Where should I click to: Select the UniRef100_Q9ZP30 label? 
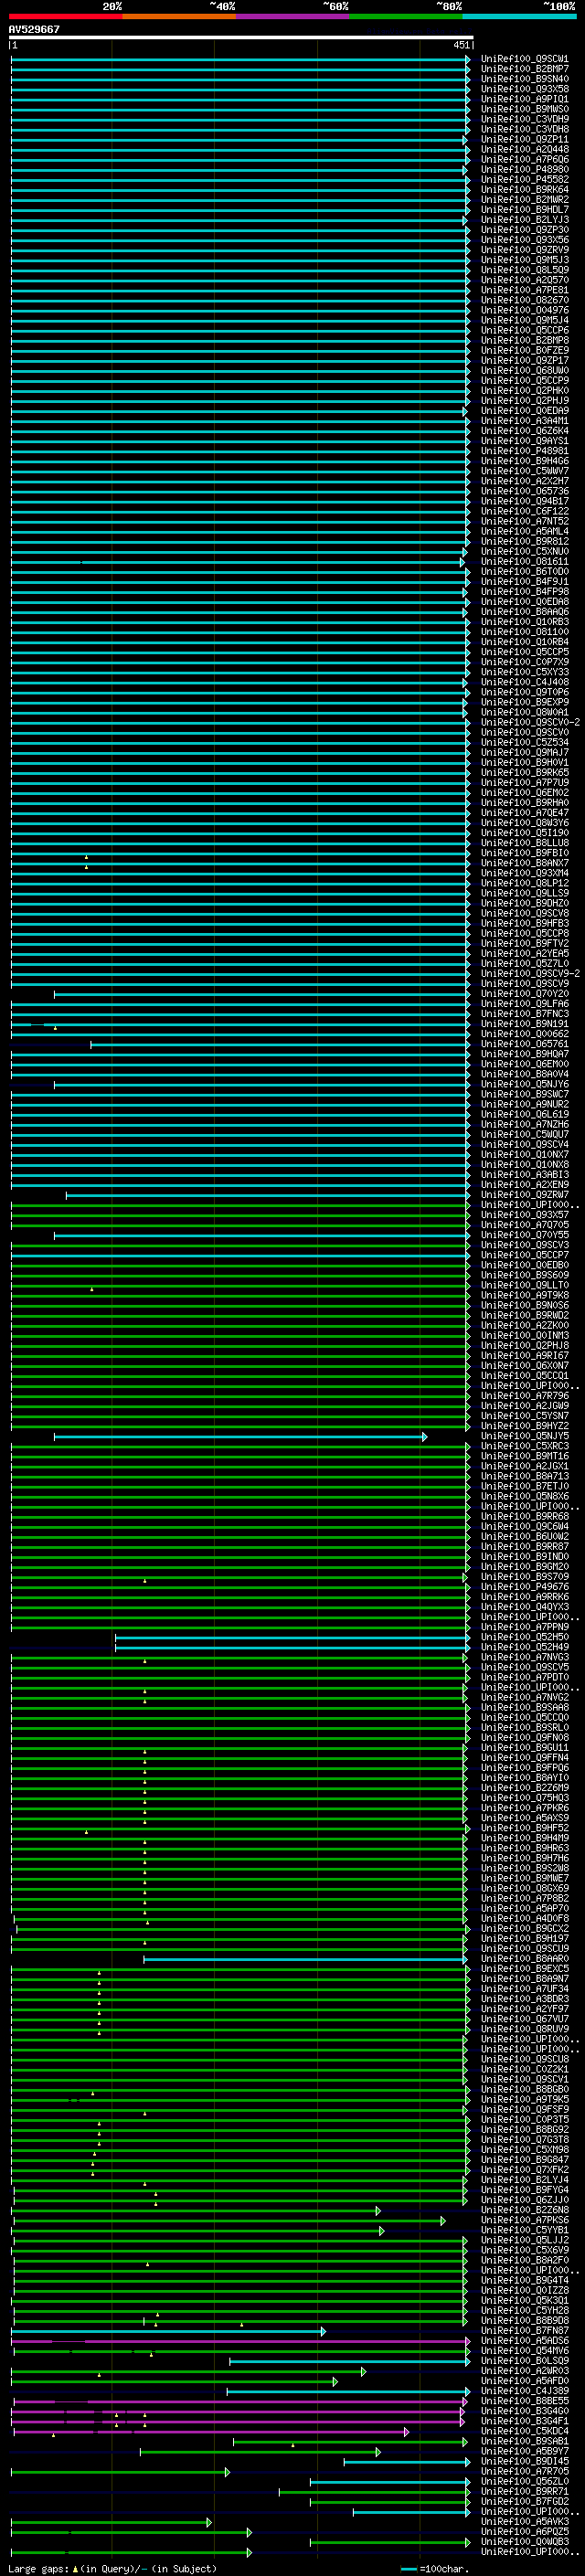tap(524, 229)
